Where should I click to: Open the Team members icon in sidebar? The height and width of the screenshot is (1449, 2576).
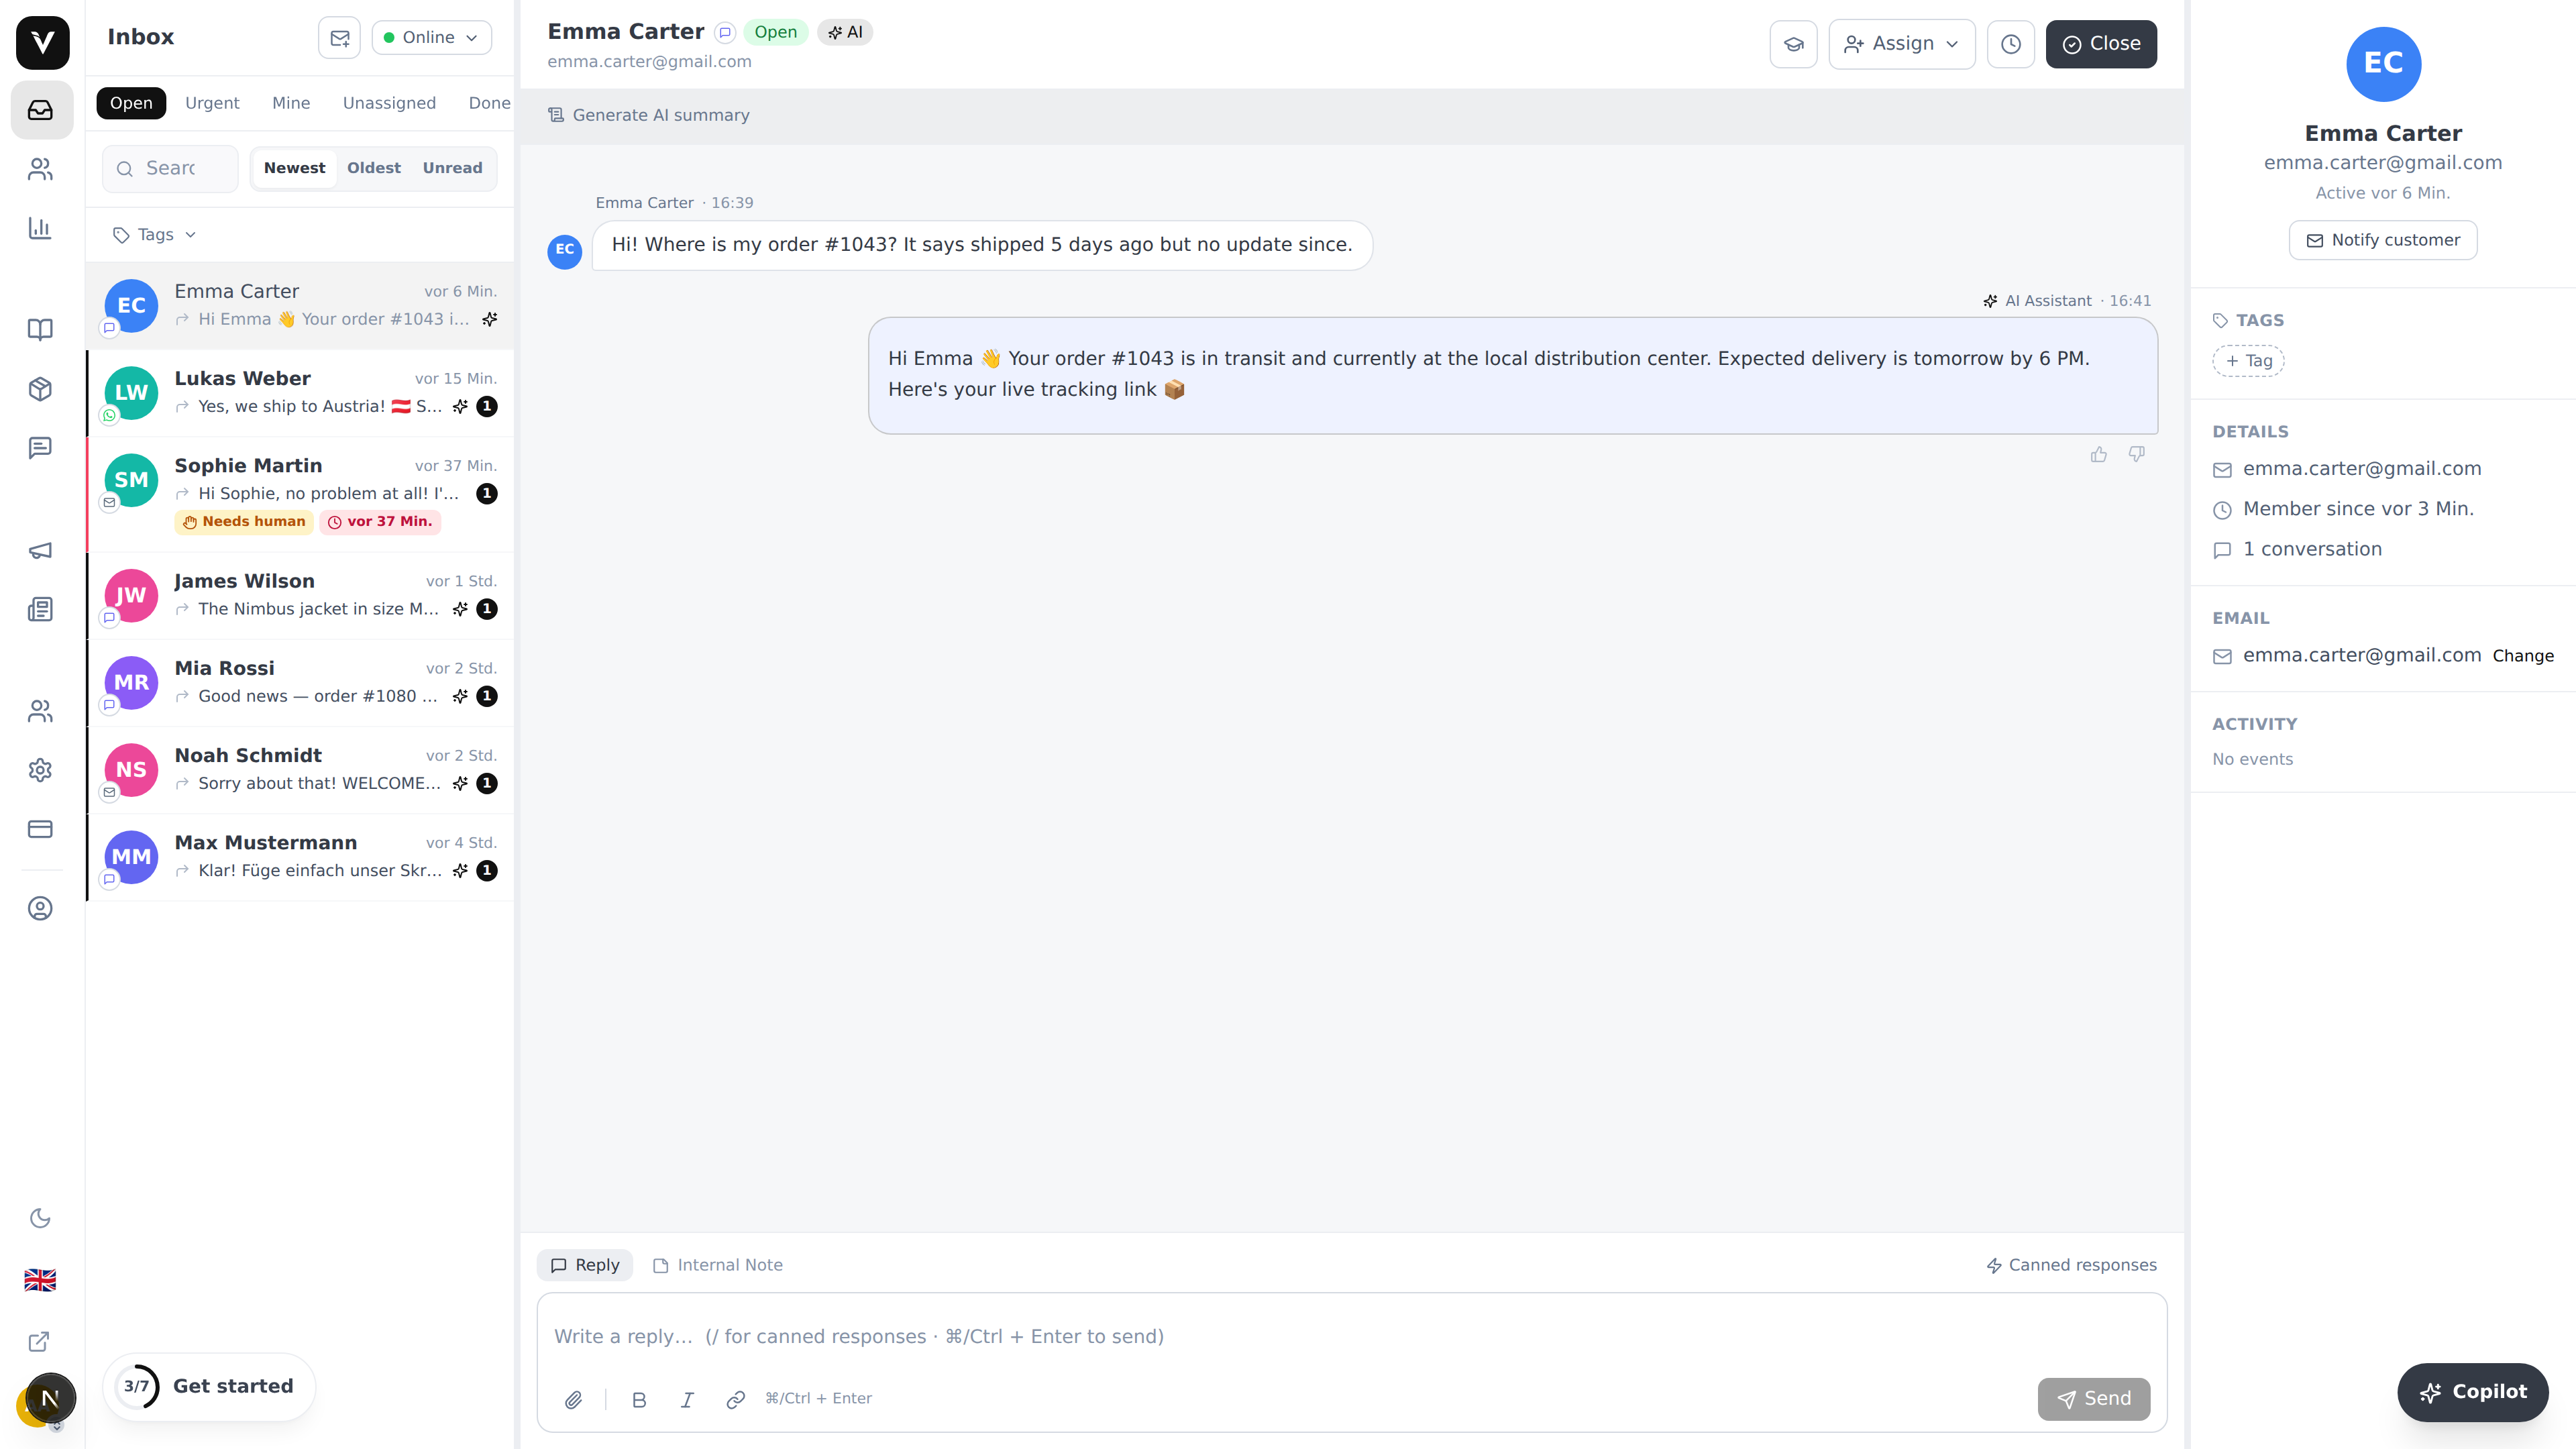(x=41, y=711)
